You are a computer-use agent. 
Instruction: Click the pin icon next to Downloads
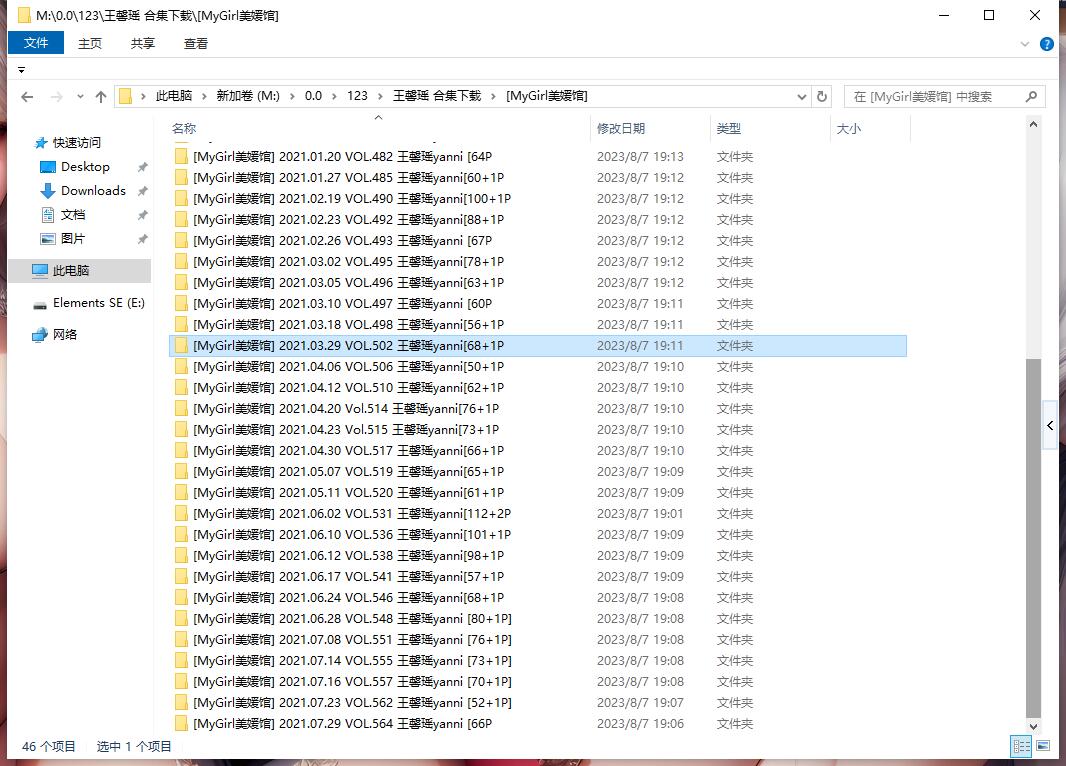pyautogui.click(x=142, y=192)
